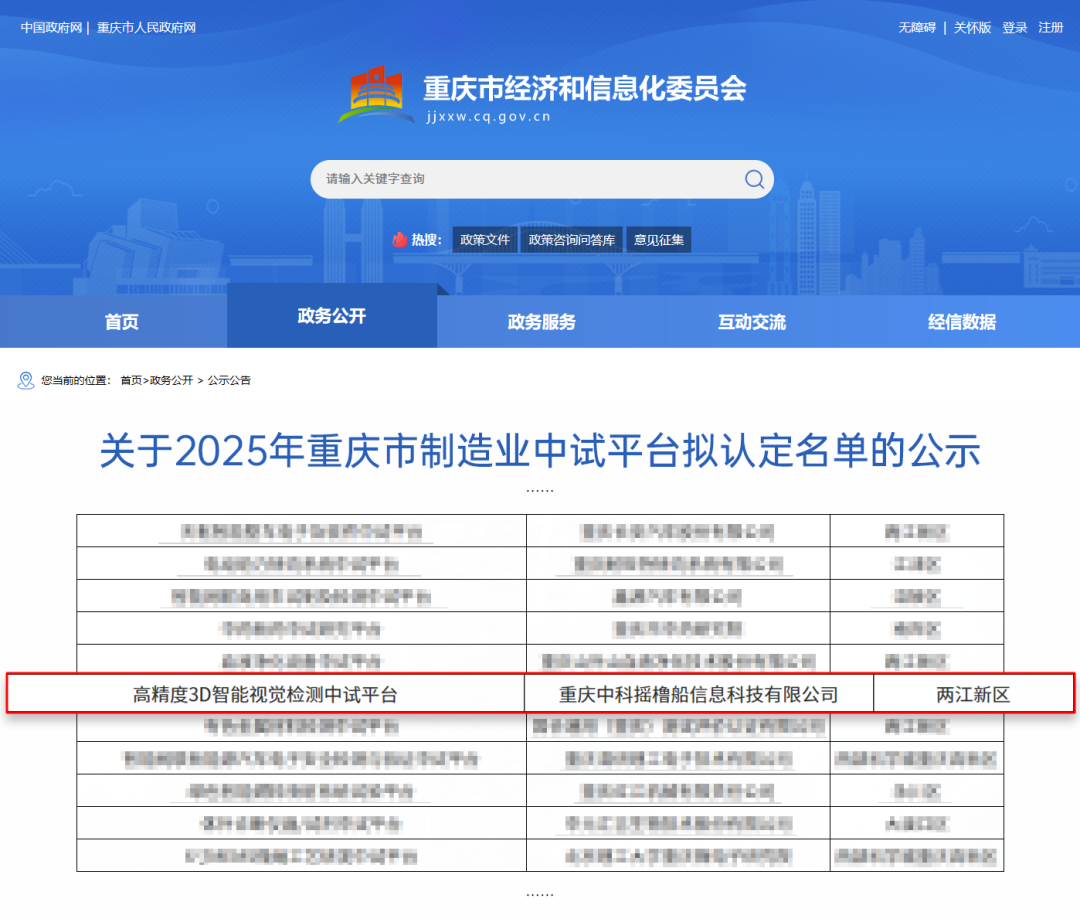1080x919 pixels.
Task: Click the 注册 register link
Action: click(x=1051, y=27)
